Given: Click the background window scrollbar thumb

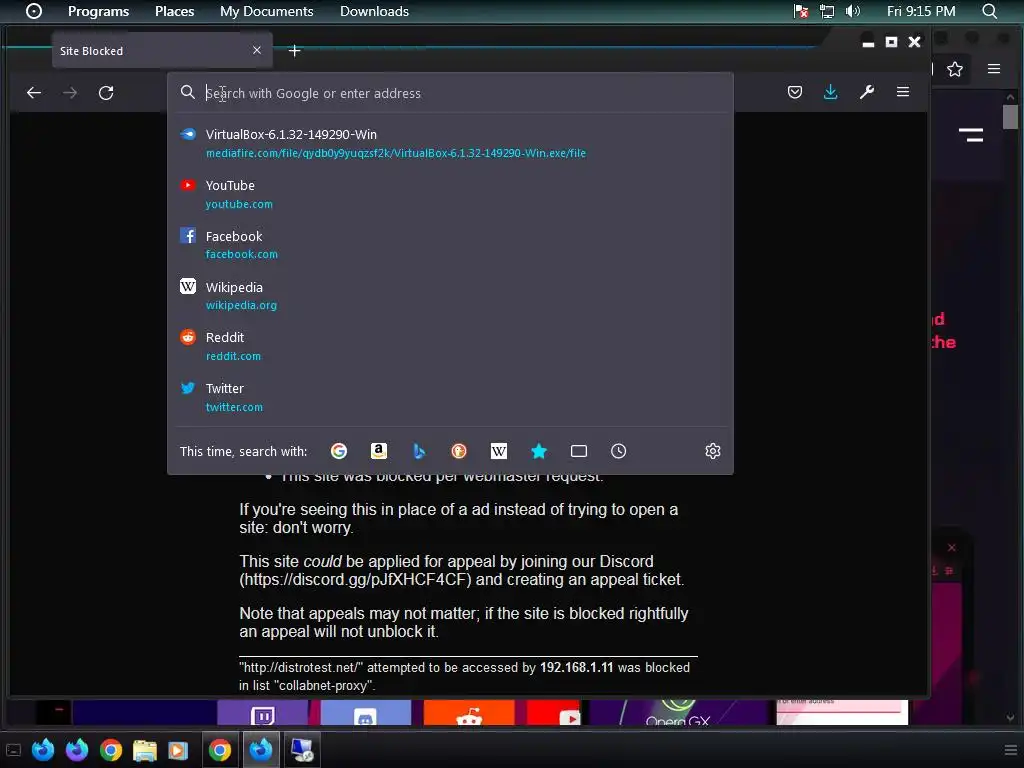Looking at the screenshot, I should click(x=1010, y=117).
